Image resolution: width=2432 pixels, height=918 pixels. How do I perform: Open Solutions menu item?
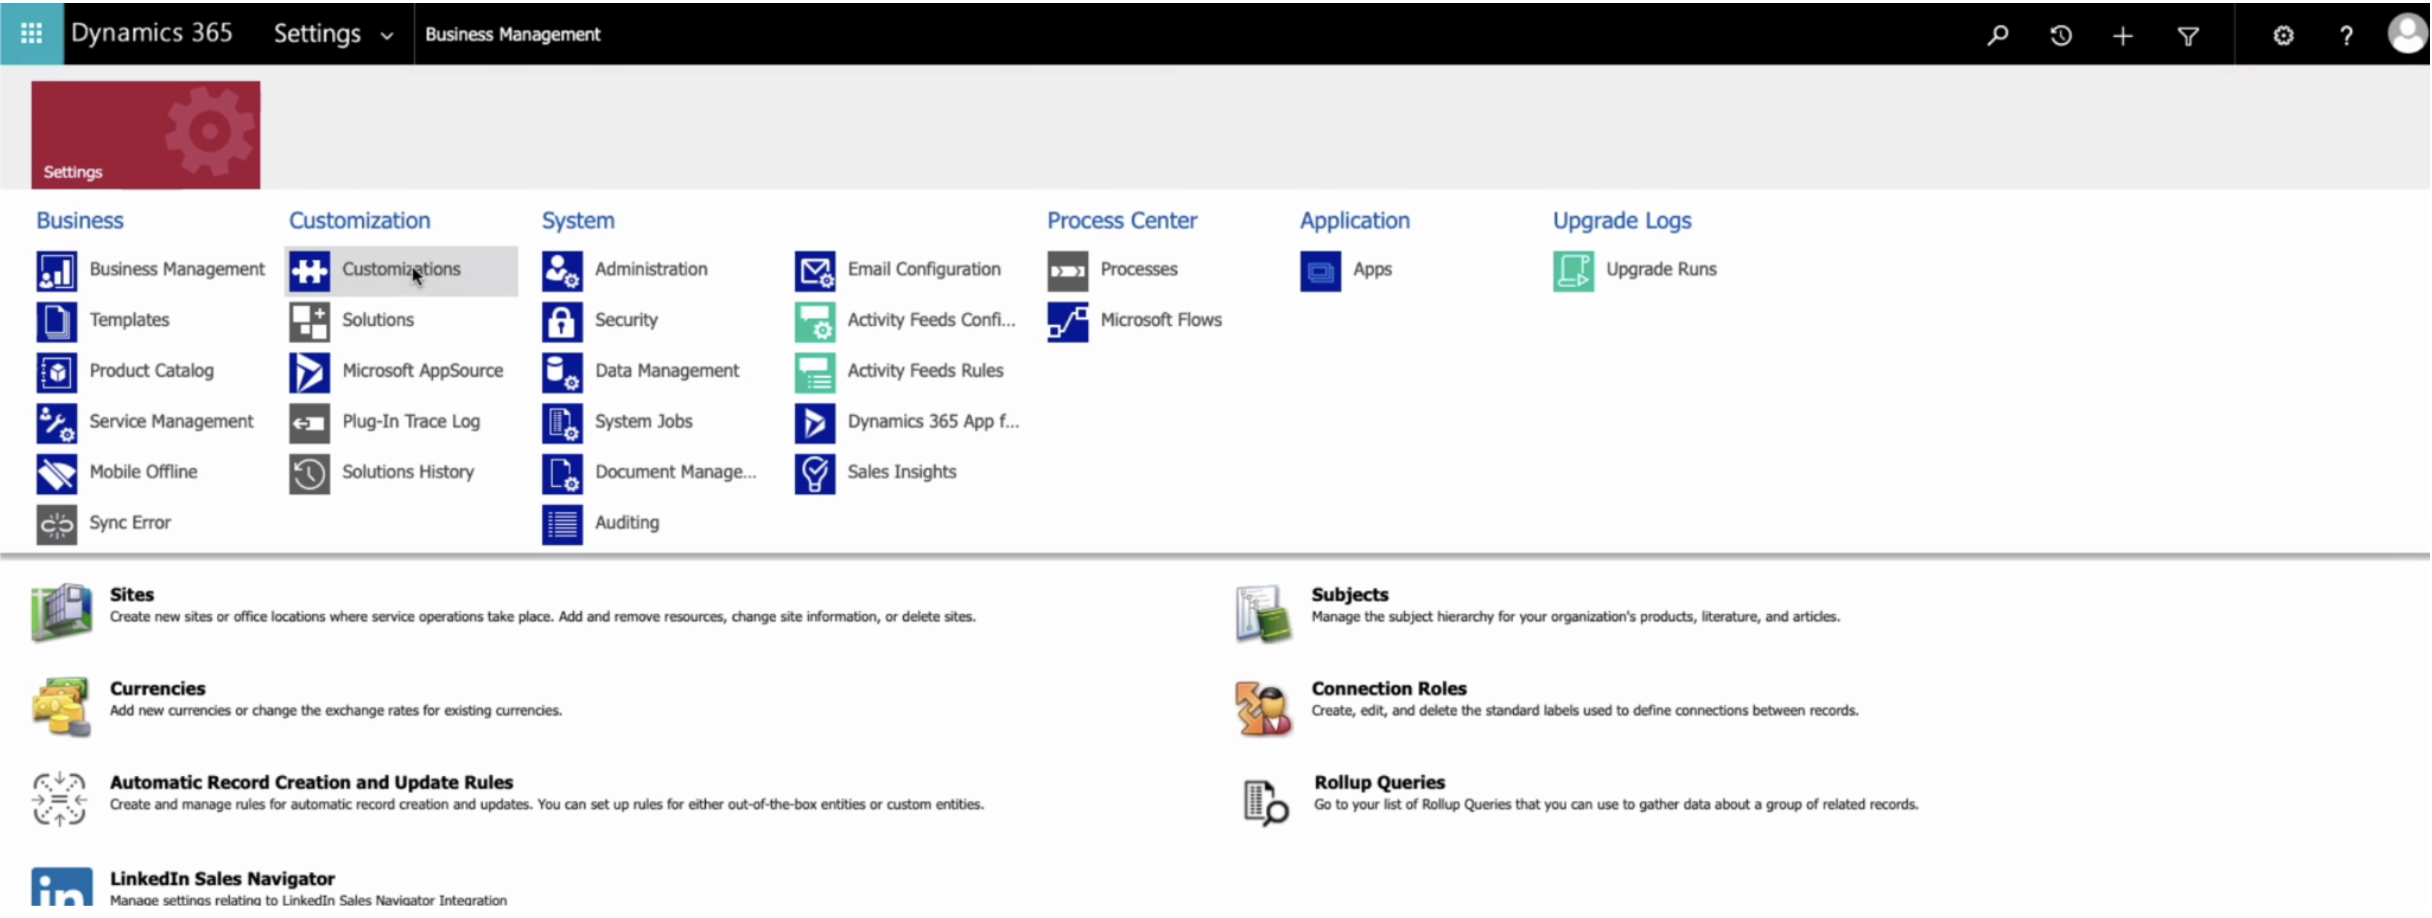pyautogui.click(x=378, y=320)
